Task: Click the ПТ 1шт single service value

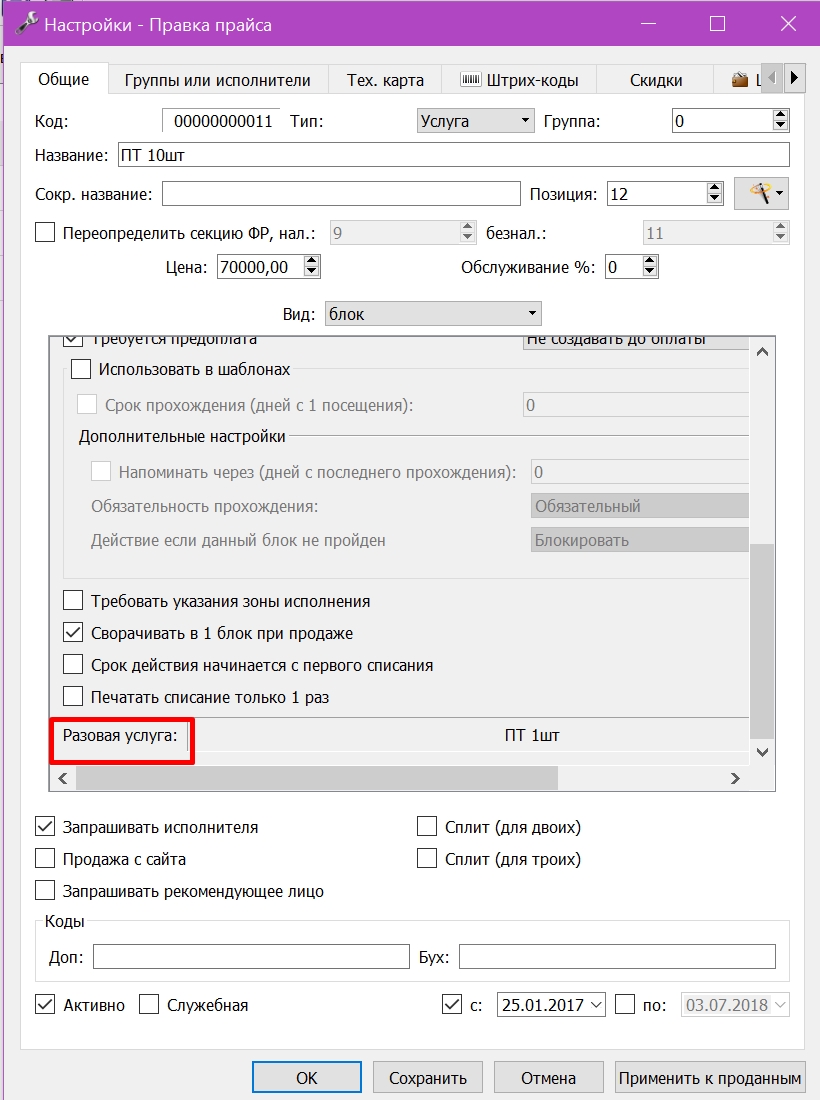Action: pyautogui.click(x=532, y=735)
